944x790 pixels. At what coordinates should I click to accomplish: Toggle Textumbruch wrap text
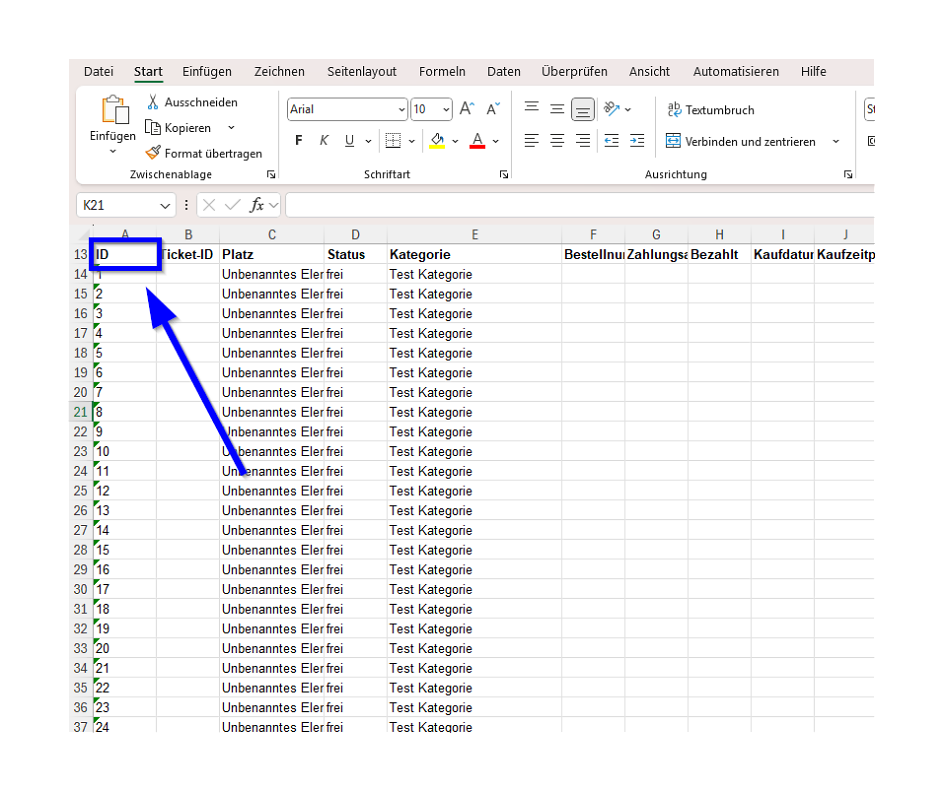point(711,110)
